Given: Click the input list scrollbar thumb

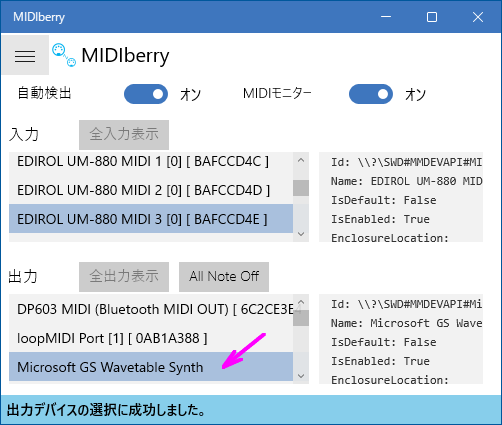Looking at the screenshot, I should pos(301,188).
